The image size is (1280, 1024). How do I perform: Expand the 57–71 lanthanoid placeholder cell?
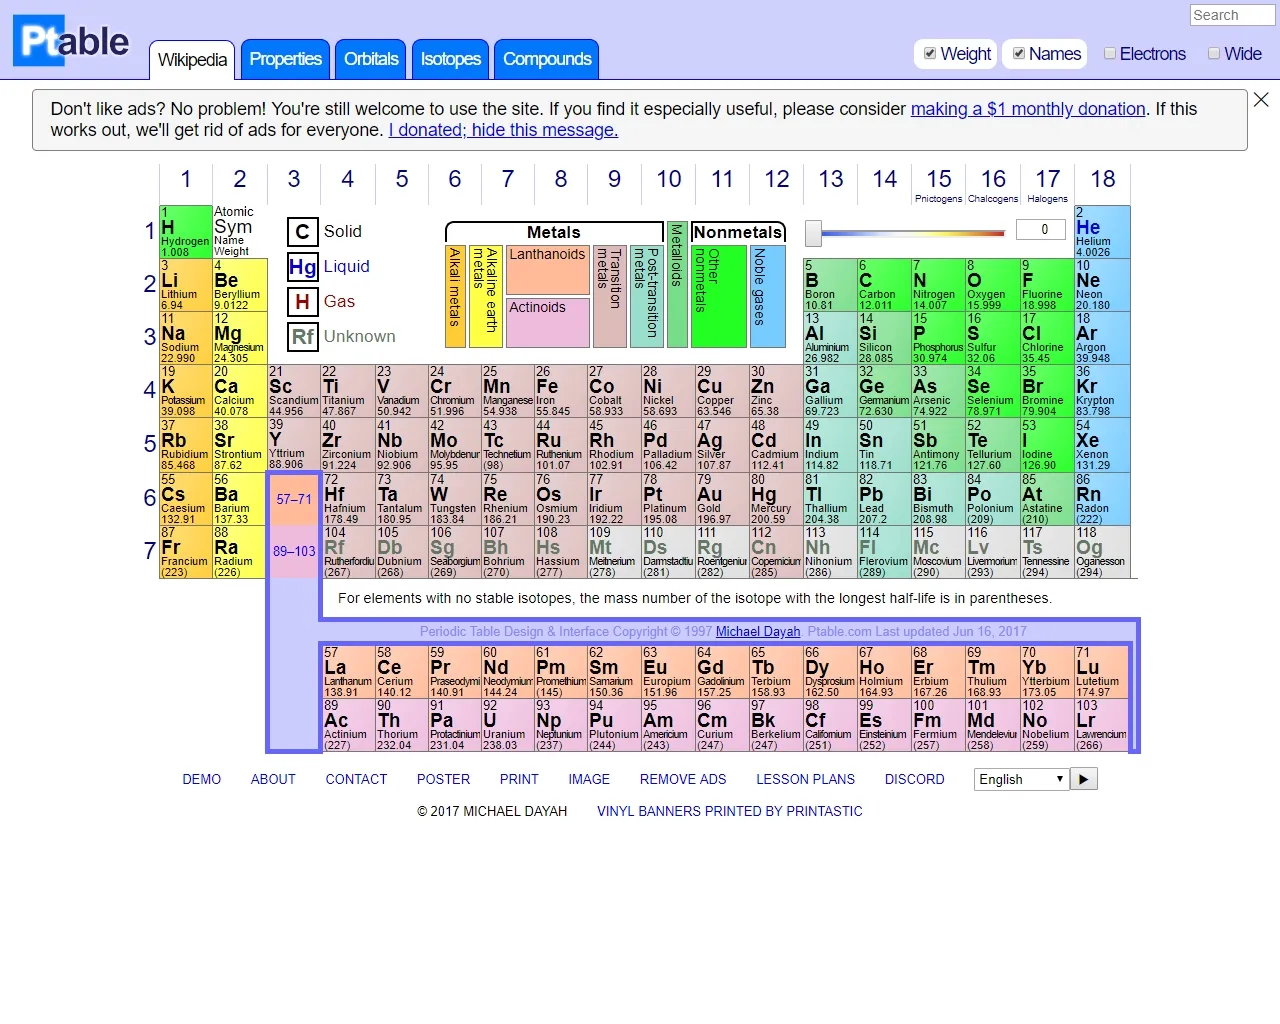294,499
